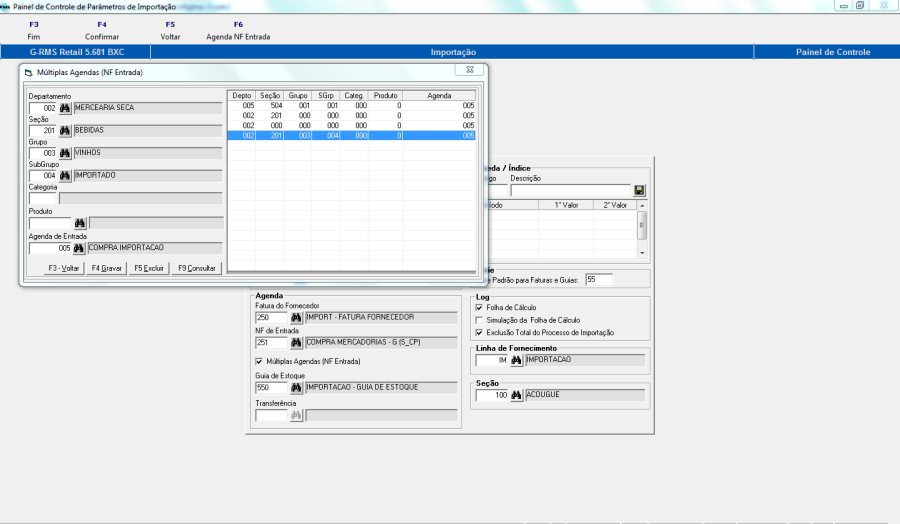Click Grupo code field 003
Screen dimensions: 900x524
tap(43, 153)
